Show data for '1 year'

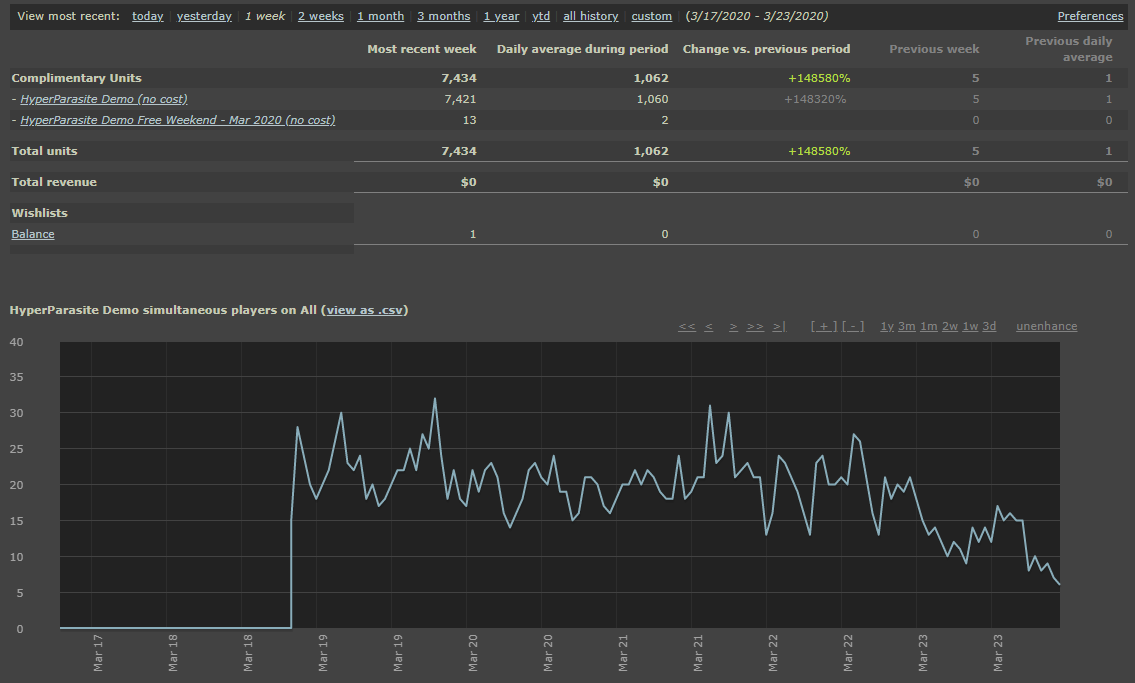[501, 16]
